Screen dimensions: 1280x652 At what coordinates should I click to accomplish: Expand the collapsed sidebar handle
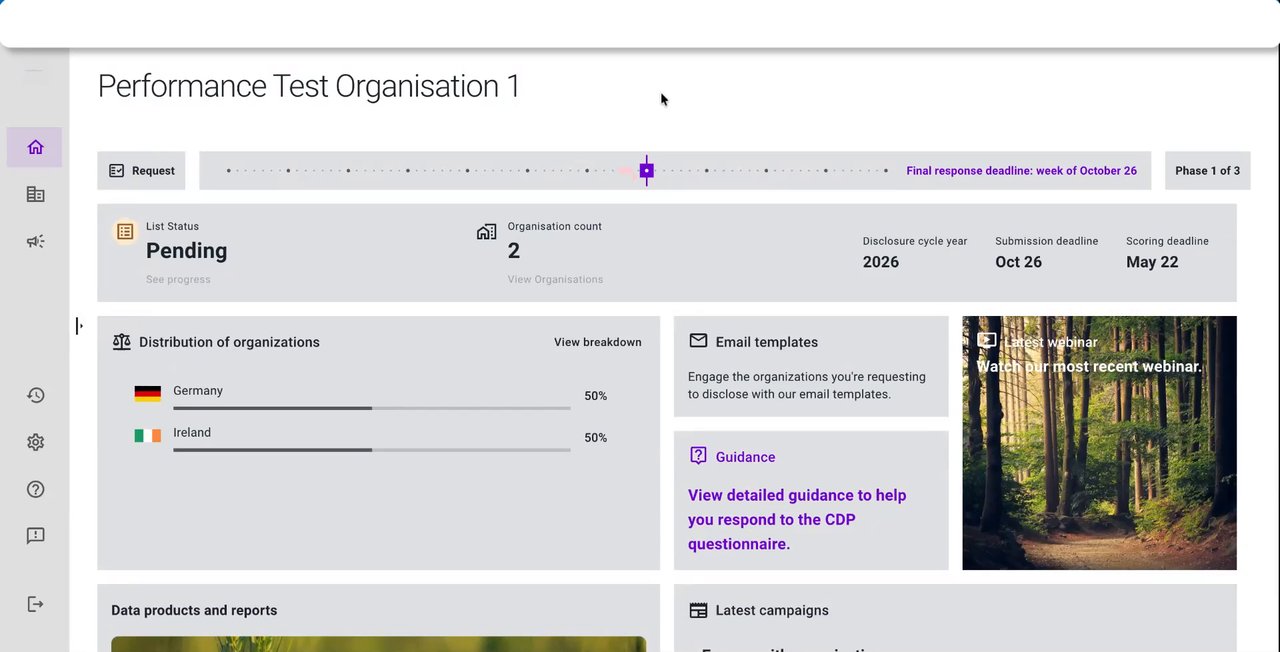coord(79,326)
